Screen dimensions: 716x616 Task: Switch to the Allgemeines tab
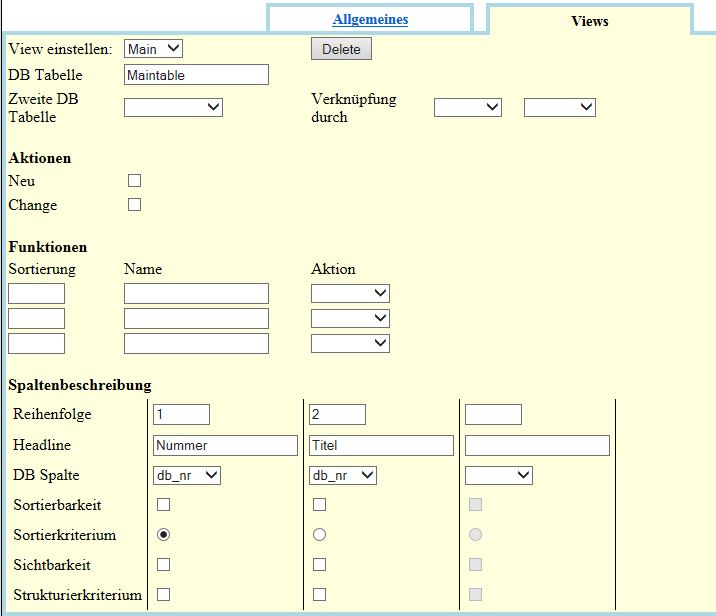(370, 19)
